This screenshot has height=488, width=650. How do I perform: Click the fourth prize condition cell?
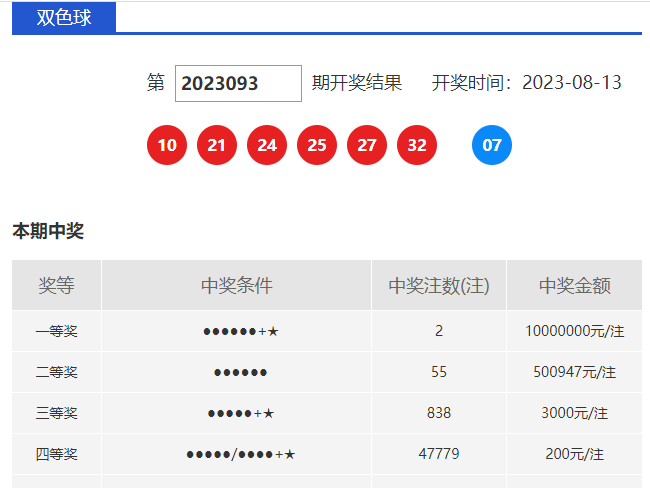(237, 454)
